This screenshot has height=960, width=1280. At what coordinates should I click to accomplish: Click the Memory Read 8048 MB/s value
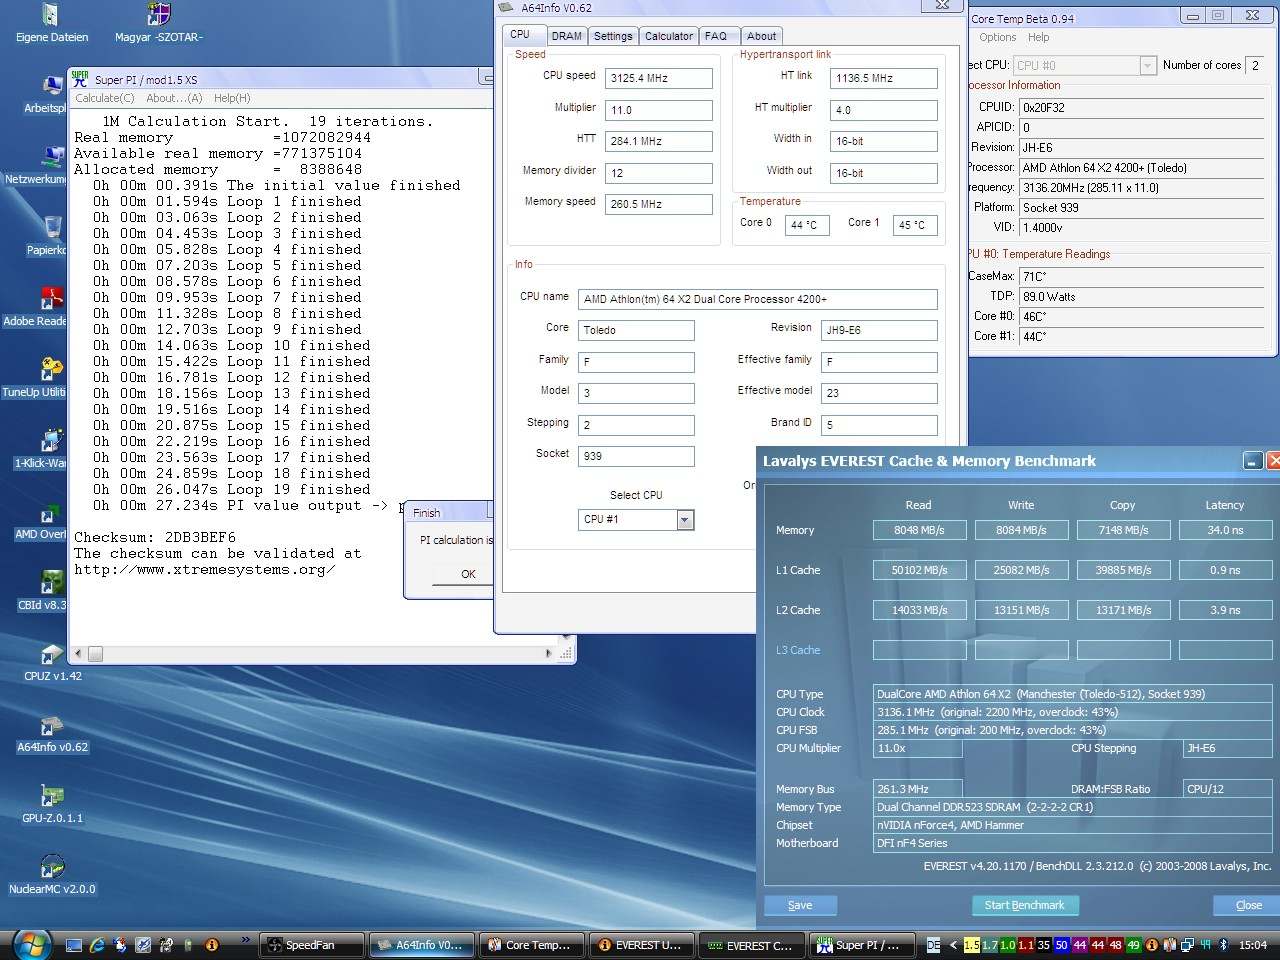[x=919, y=530]
